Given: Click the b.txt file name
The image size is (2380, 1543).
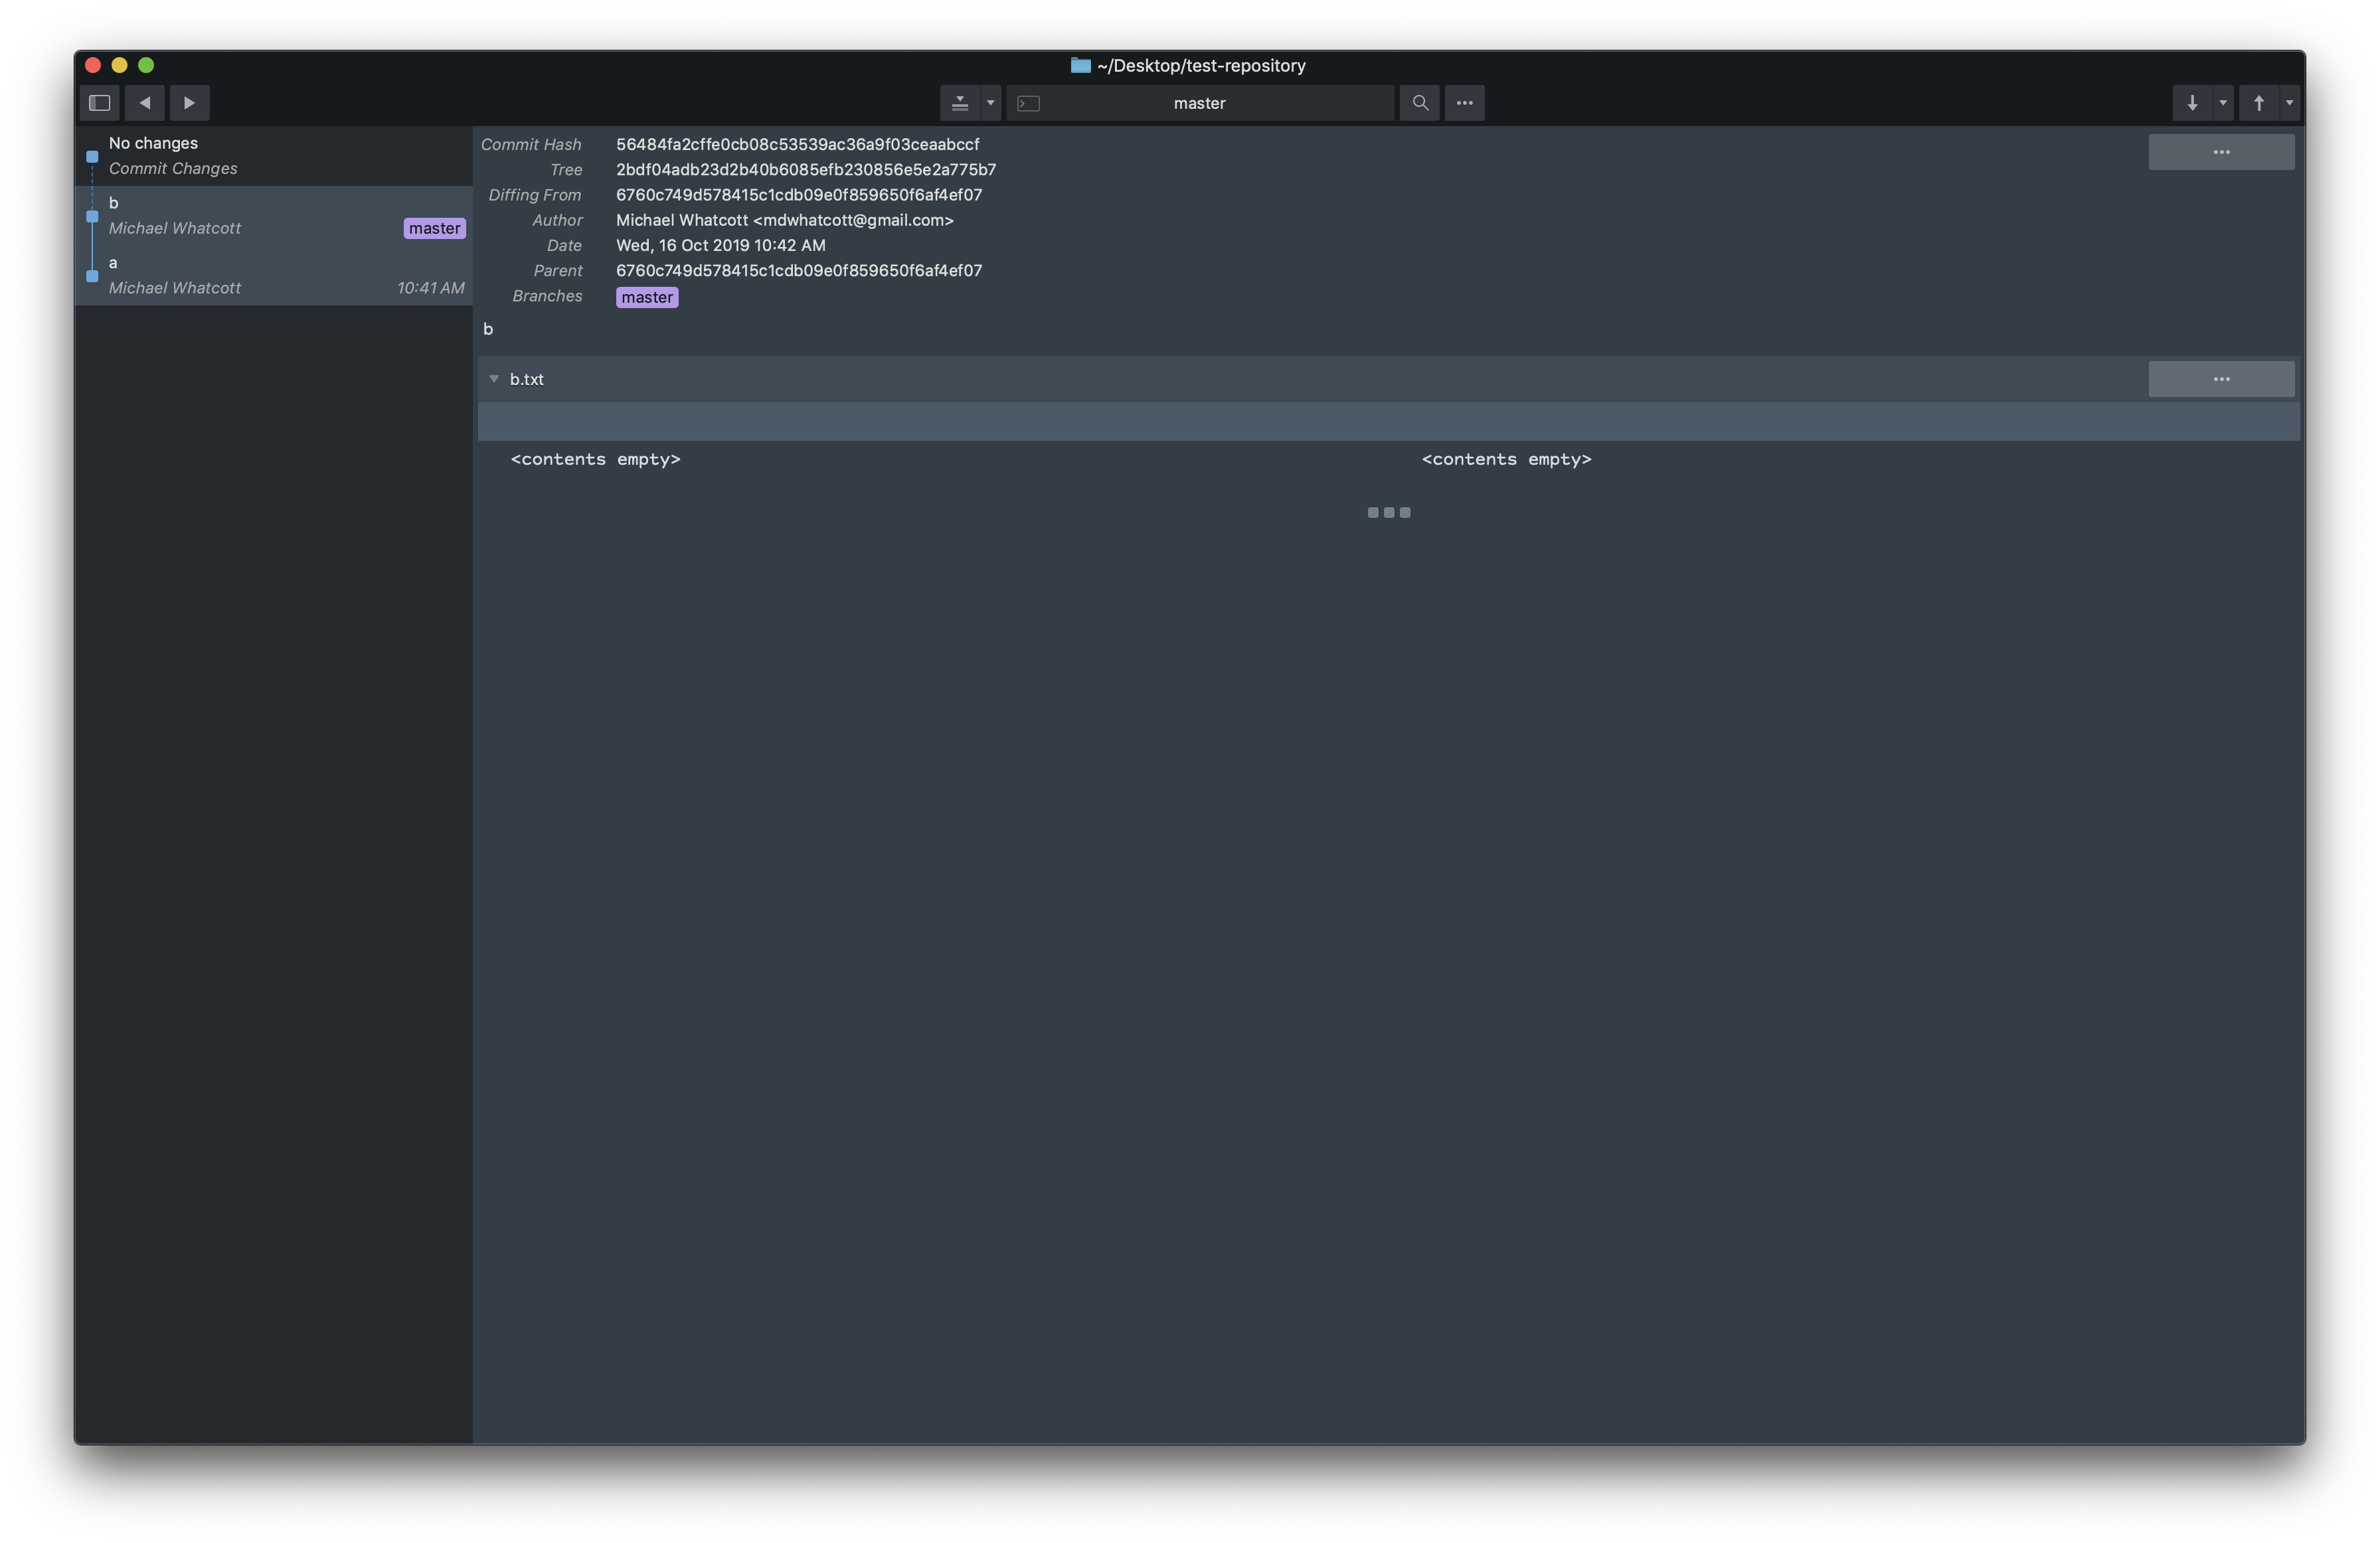Looking at the screenshot, I should (527, 380).
